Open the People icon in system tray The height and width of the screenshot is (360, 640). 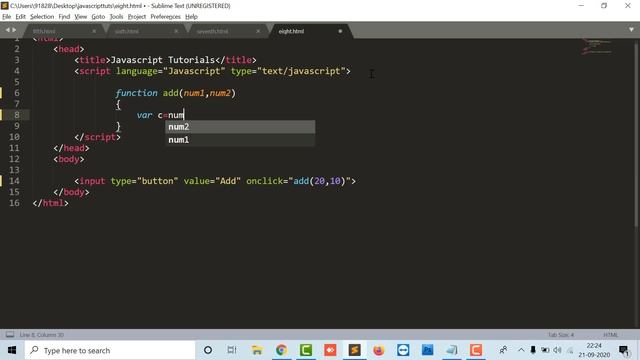(x=503, y=350)
